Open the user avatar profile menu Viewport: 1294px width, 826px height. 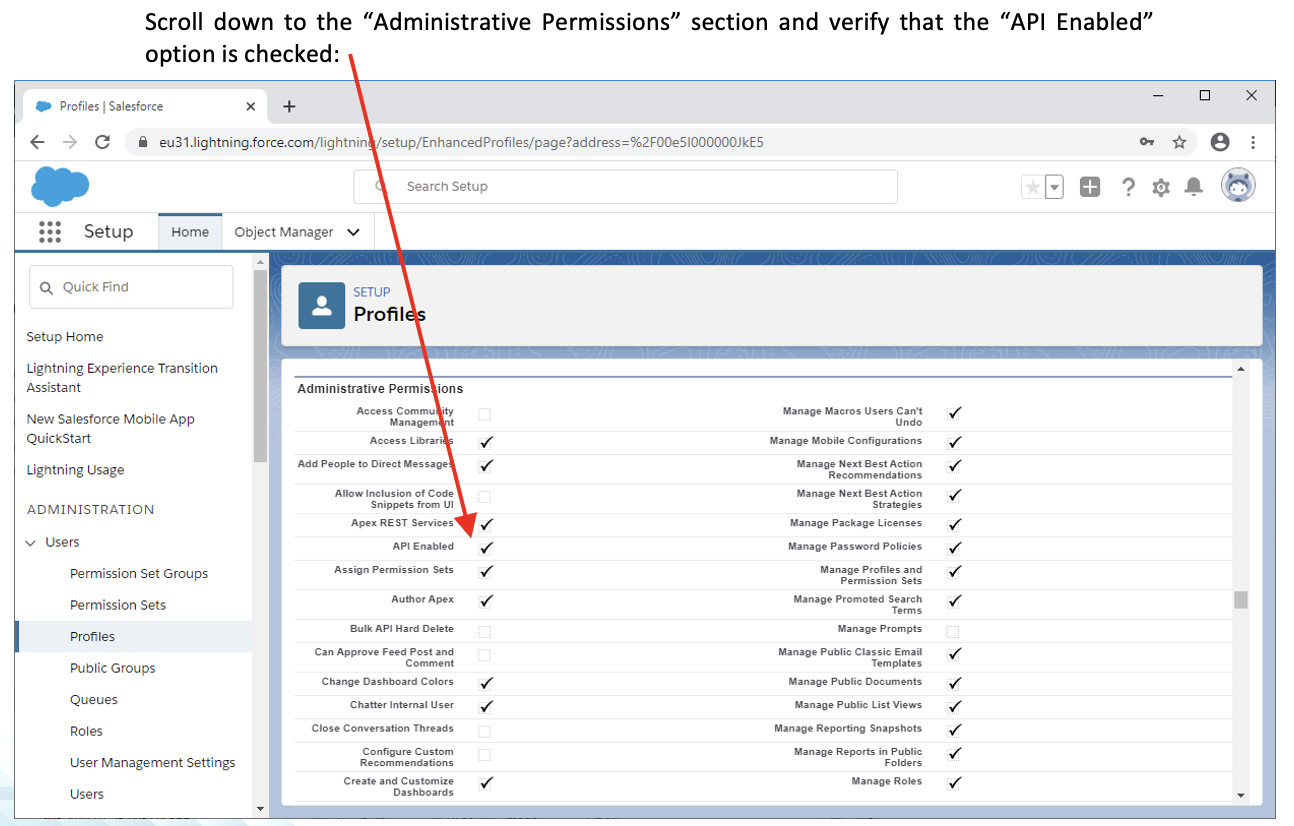(x=1238, y=186)
